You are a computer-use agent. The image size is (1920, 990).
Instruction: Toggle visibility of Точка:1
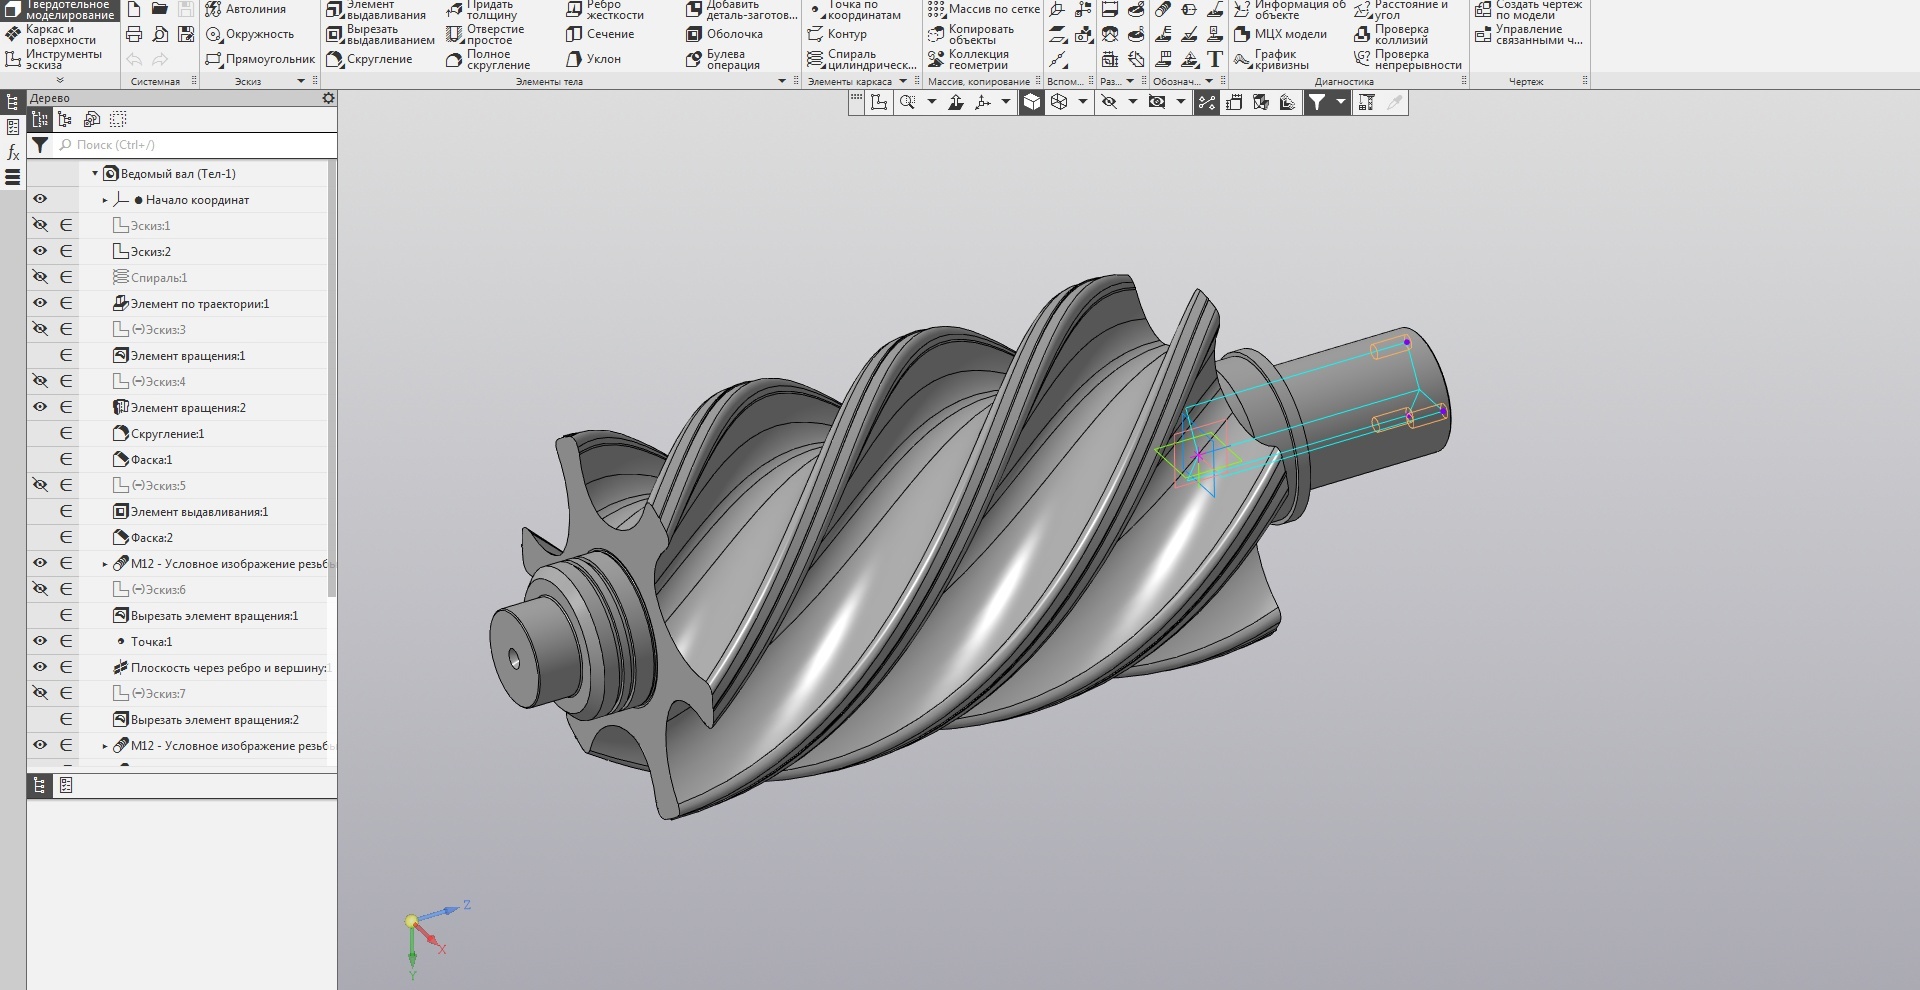pyautogui.click(x=40, y=641)
